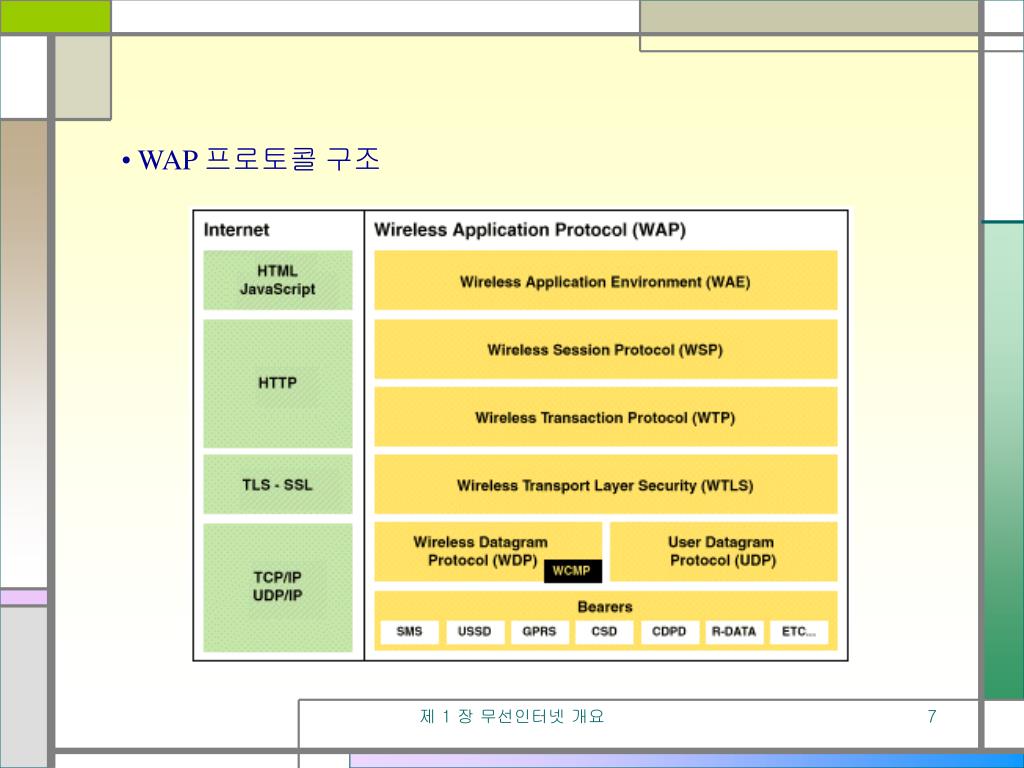The width and height of the screenshot is (1024, 768).
Task: Select the 'HTTP' green box
Action: coord(278,383)
